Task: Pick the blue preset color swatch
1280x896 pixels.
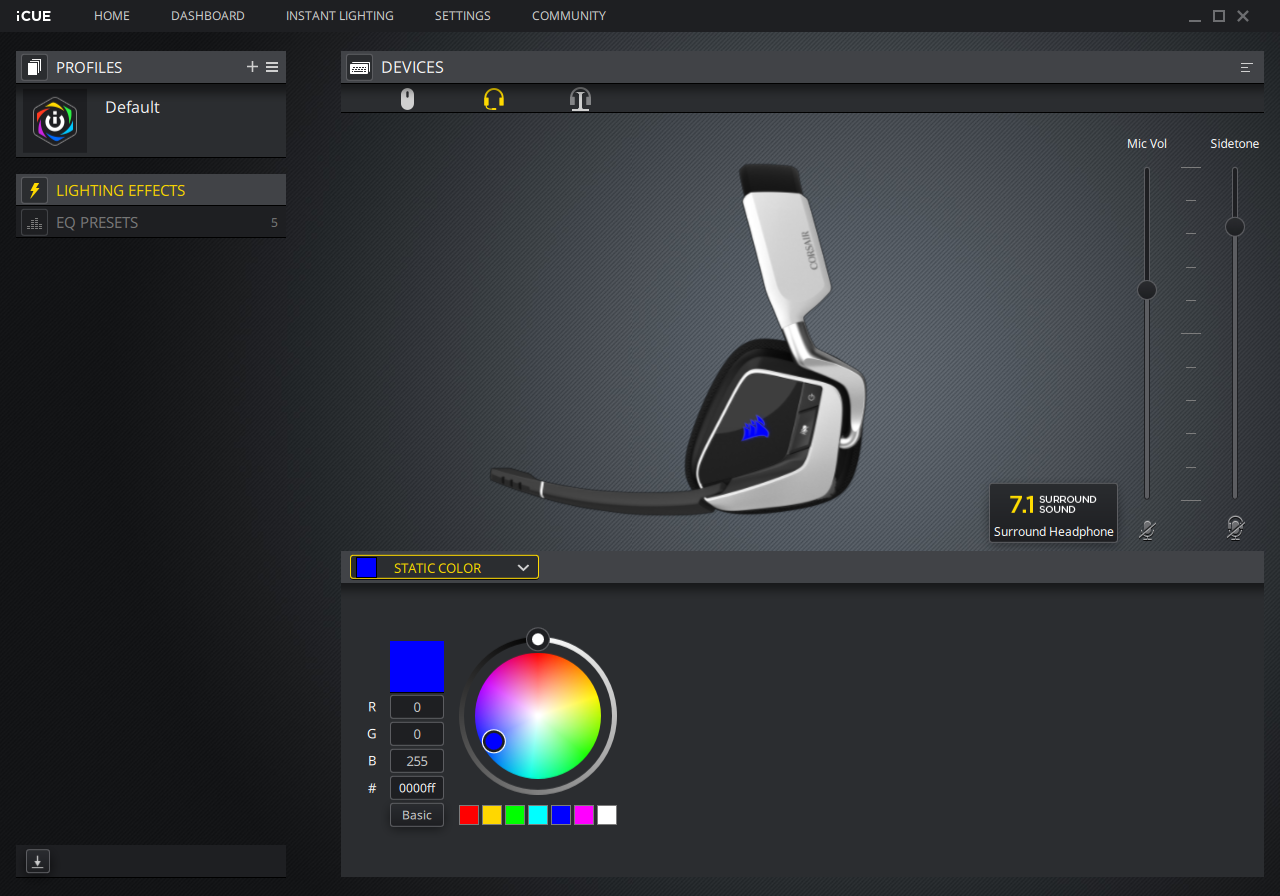Action: pos(561,815)
